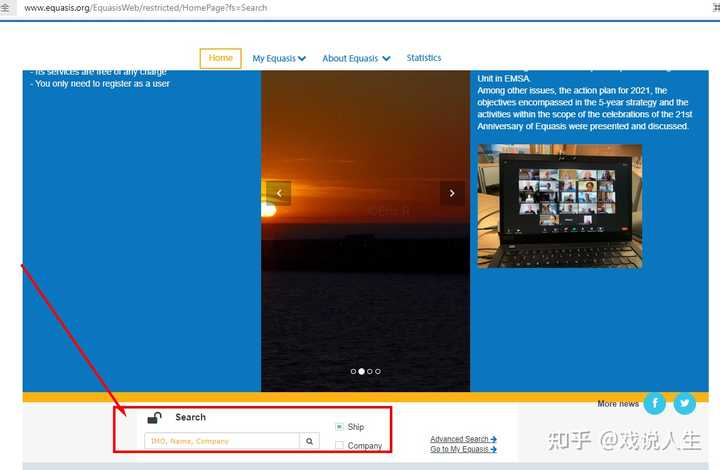Show next carousel slide arrow
This screenshot has height=470, width=720.
[452, 193]
